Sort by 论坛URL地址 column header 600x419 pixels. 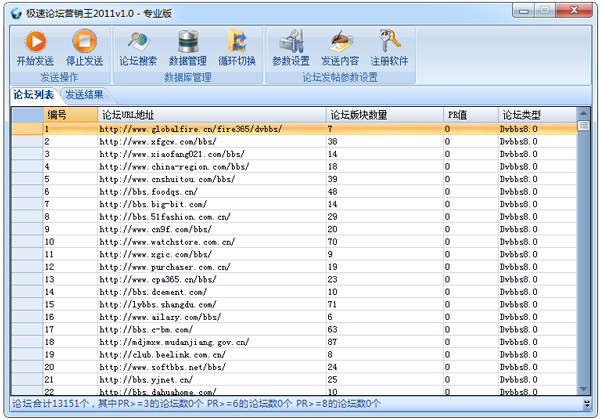[x=211, y=115]
